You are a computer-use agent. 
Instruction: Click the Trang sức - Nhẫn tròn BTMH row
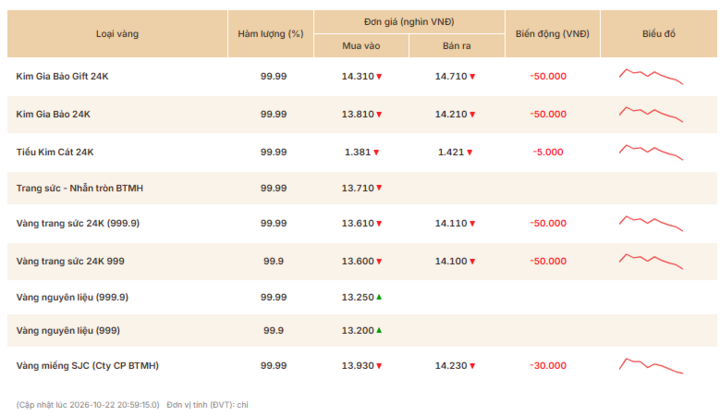[362, 188]
